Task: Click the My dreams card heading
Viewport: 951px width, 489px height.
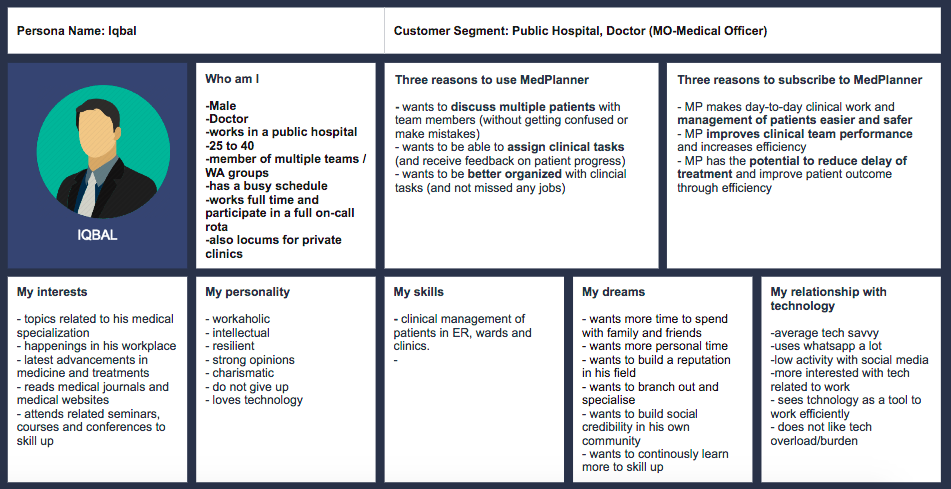Action: pyautogui.click(x=613, y=292)
